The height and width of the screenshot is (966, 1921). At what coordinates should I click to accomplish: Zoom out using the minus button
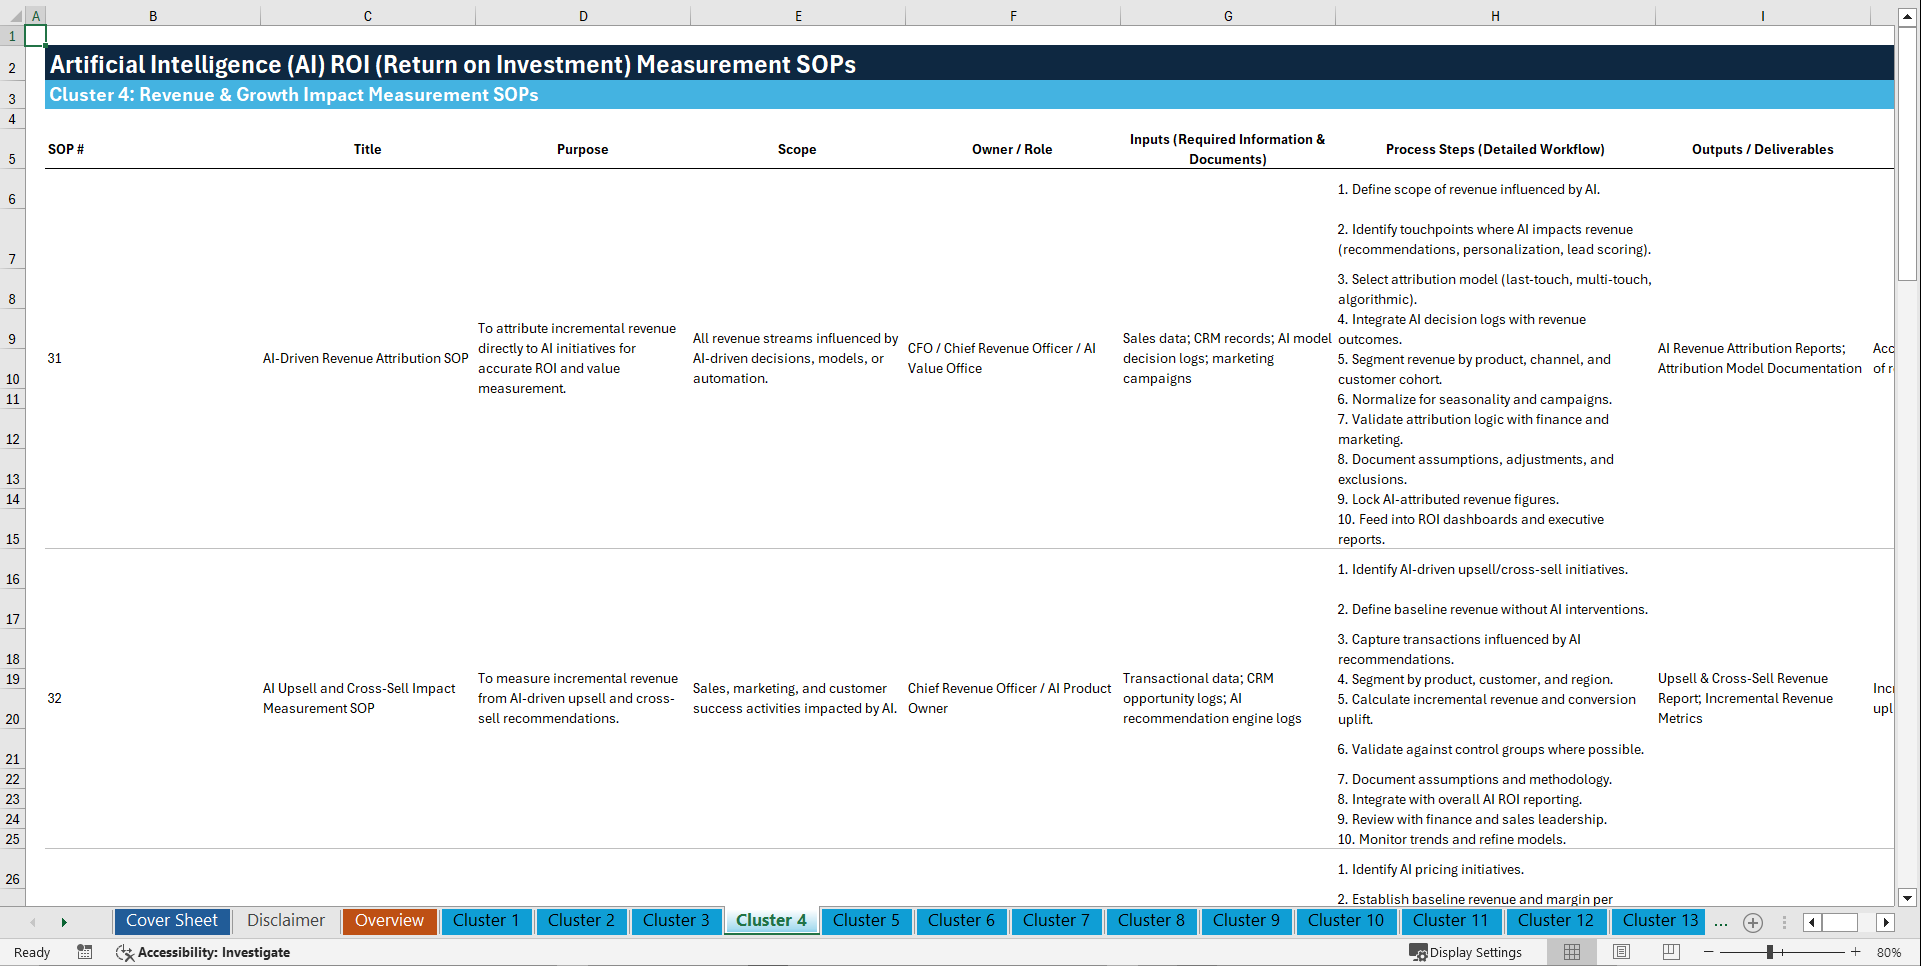[x=1708, y=952]
